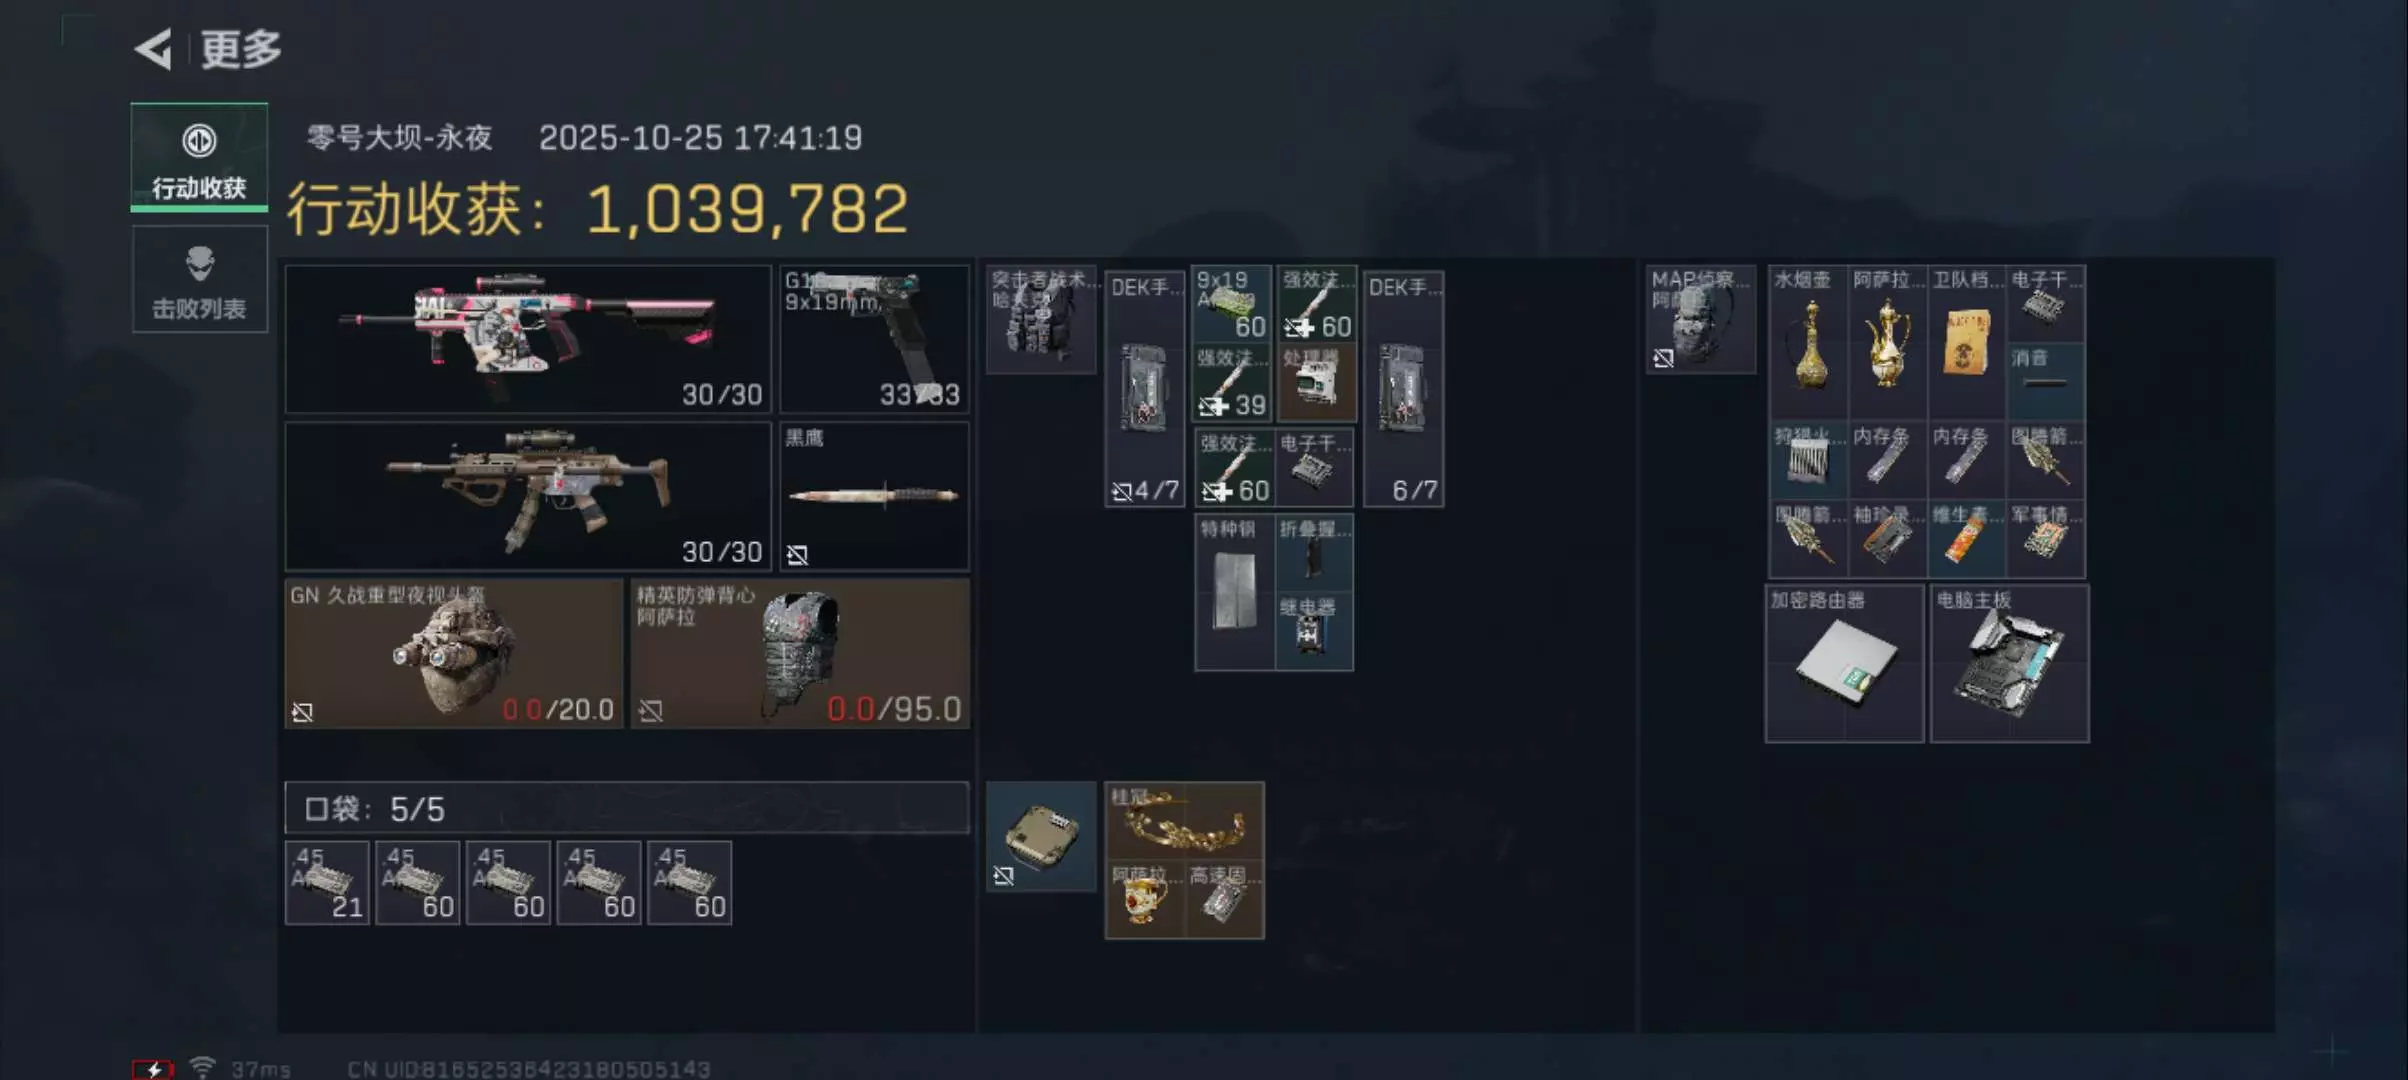The height and width of the screenshot is (1080, 2408).
Task: Click the 加密路由器 item
Action: (1845, 664)
